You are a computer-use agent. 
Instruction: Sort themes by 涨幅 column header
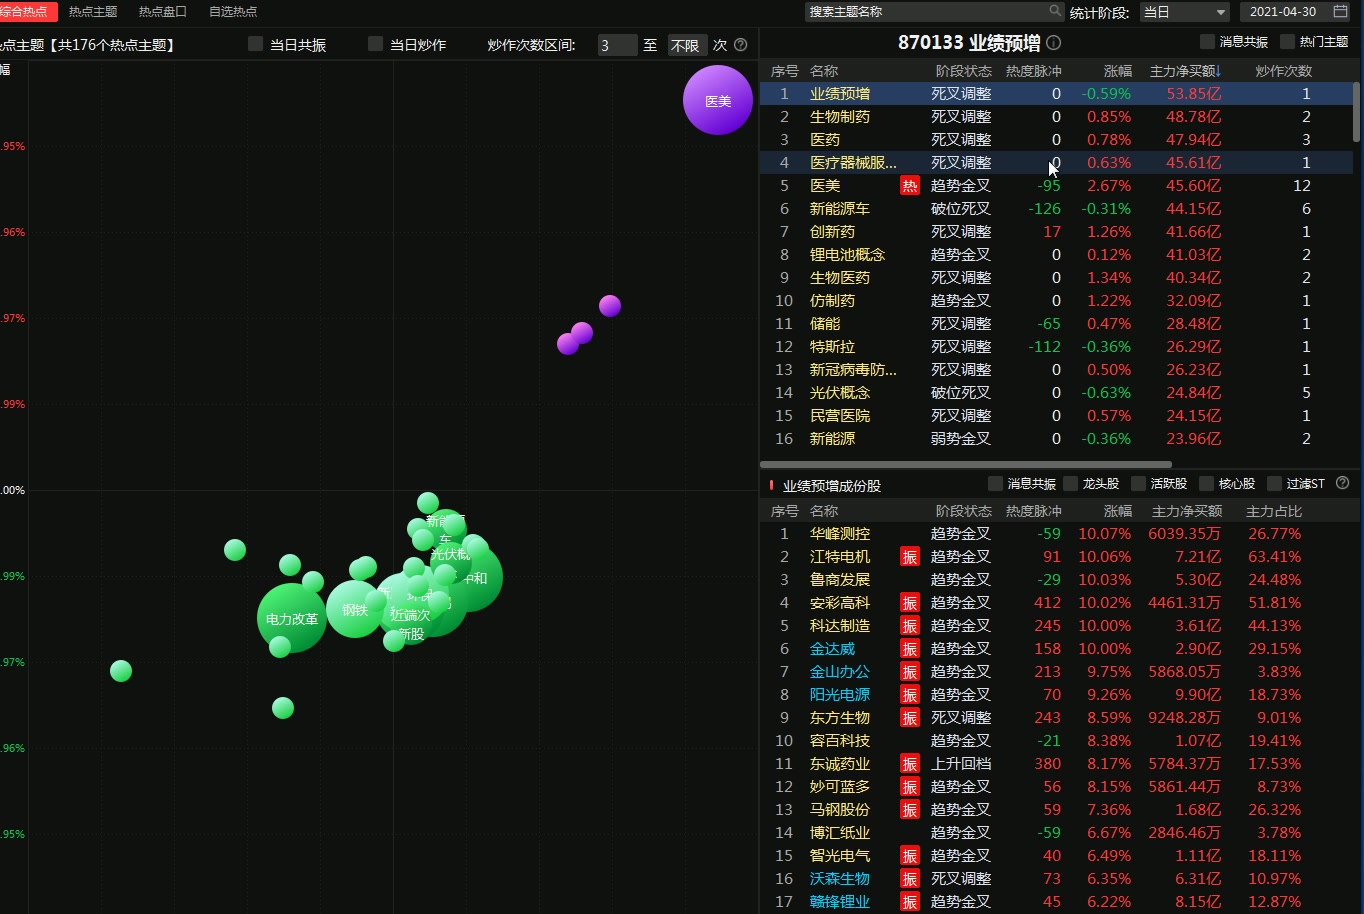(1117, 71)
